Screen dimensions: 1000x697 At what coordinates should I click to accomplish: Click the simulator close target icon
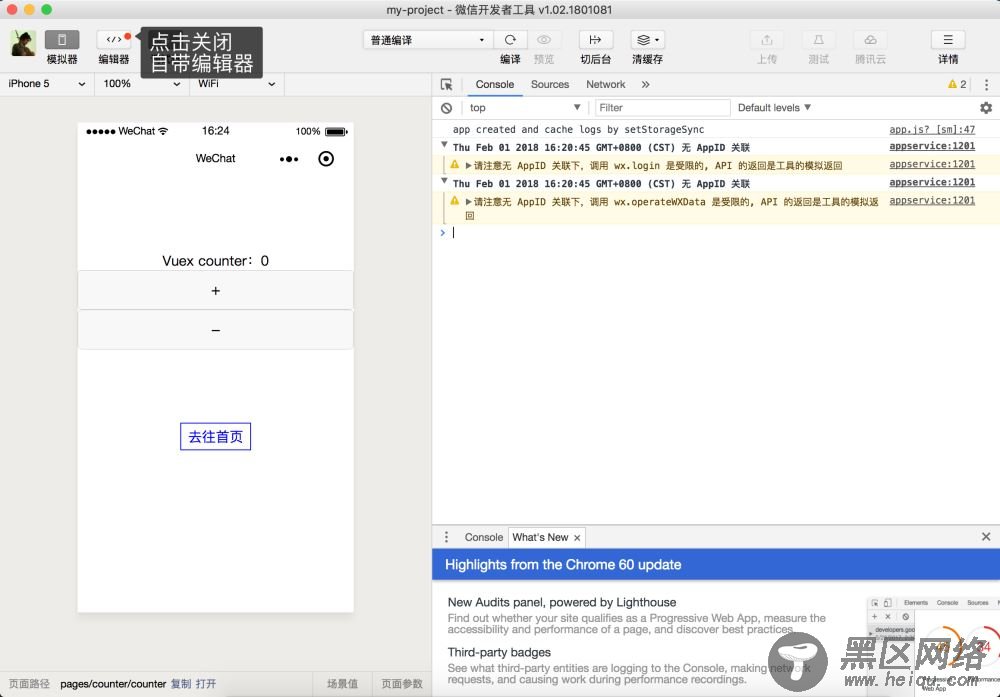tap(326, 159)
